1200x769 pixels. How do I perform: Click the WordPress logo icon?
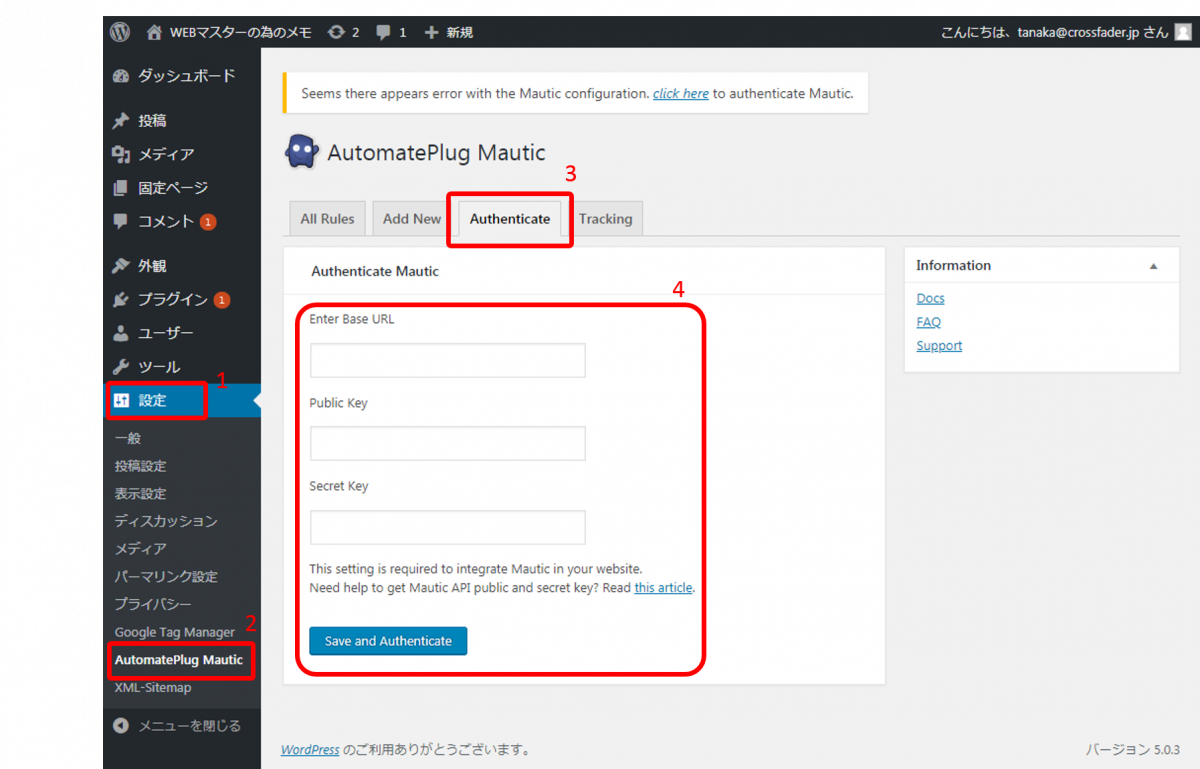[x=120, y=32]
